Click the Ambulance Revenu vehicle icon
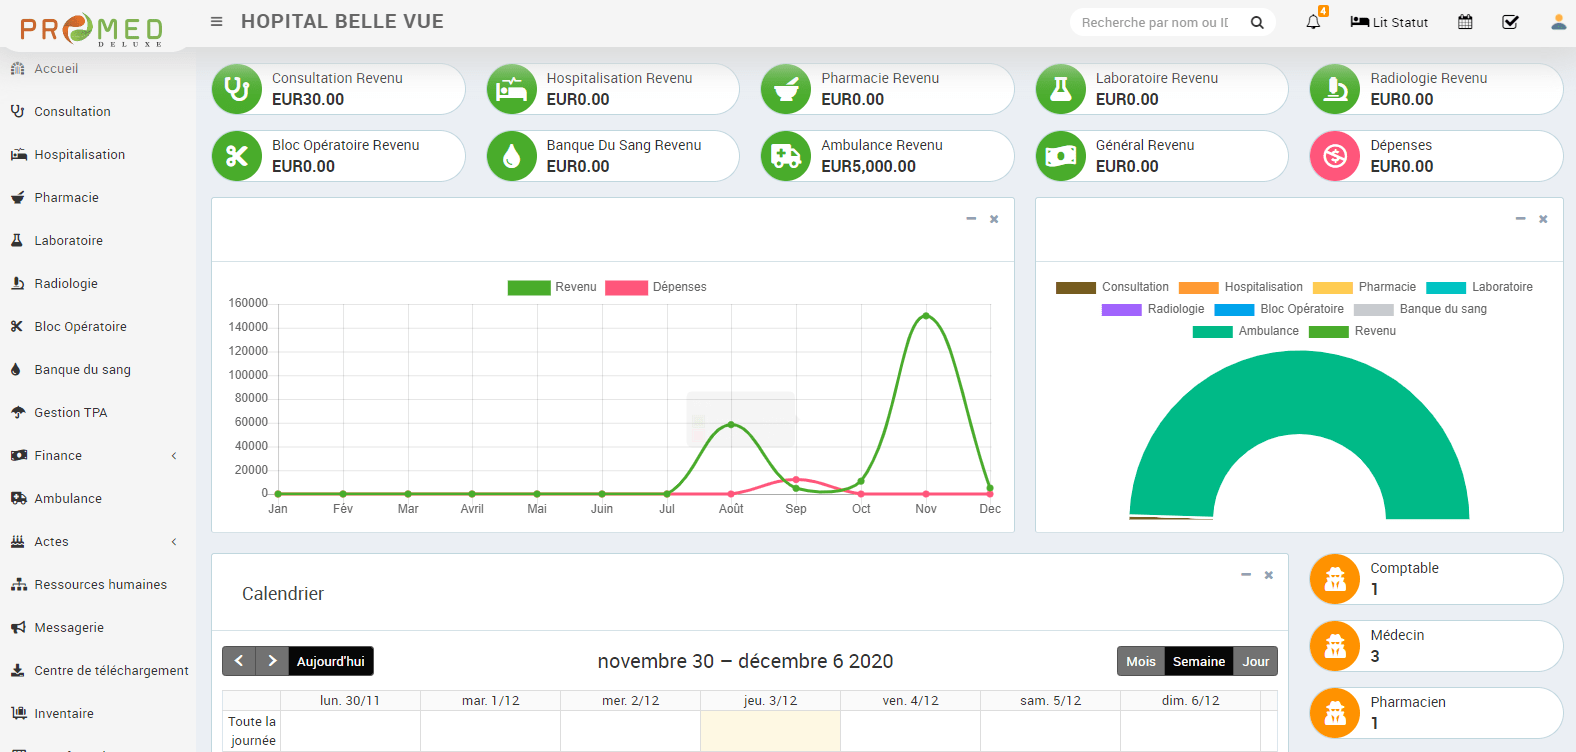Screen dimensions: 1576x752 coord(786,156)
